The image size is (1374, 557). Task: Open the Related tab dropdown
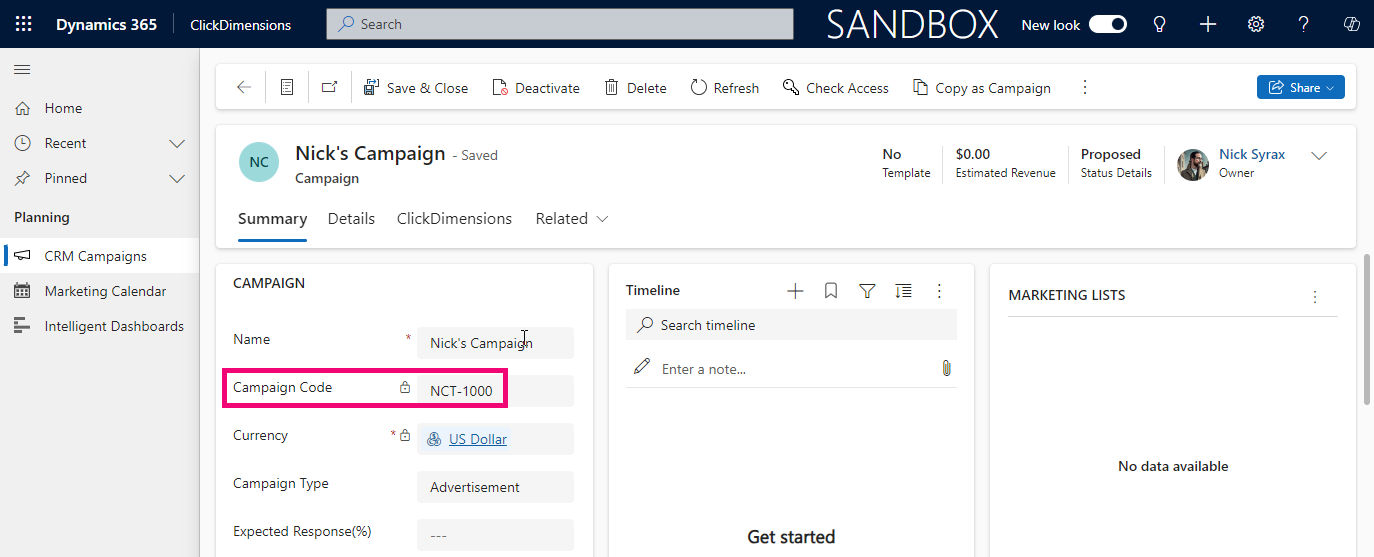[x=572, y=219]
